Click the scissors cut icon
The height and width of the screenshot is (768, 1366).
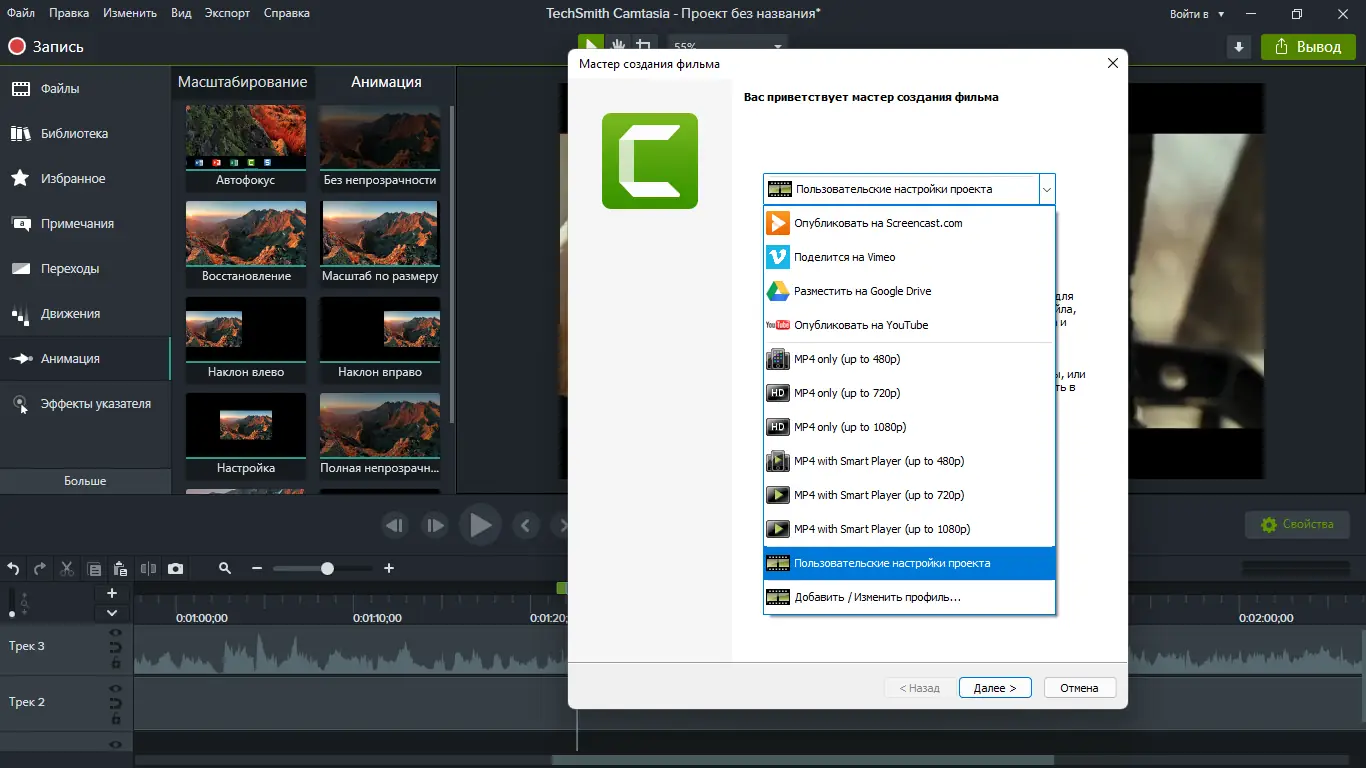point(67,568)
